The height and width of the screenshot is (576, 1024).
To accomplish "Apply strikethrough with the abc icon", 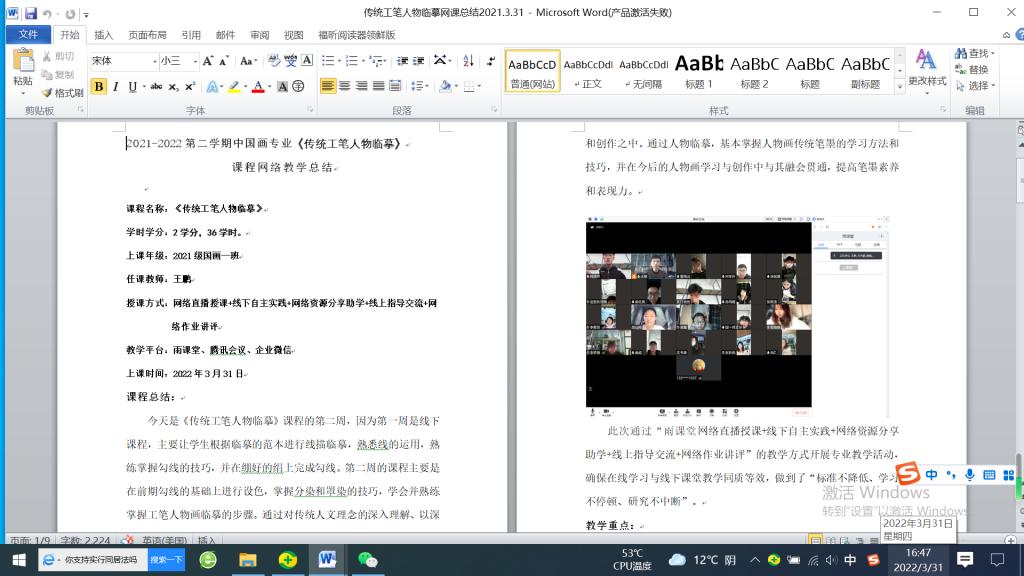I will tap(156, 87).
